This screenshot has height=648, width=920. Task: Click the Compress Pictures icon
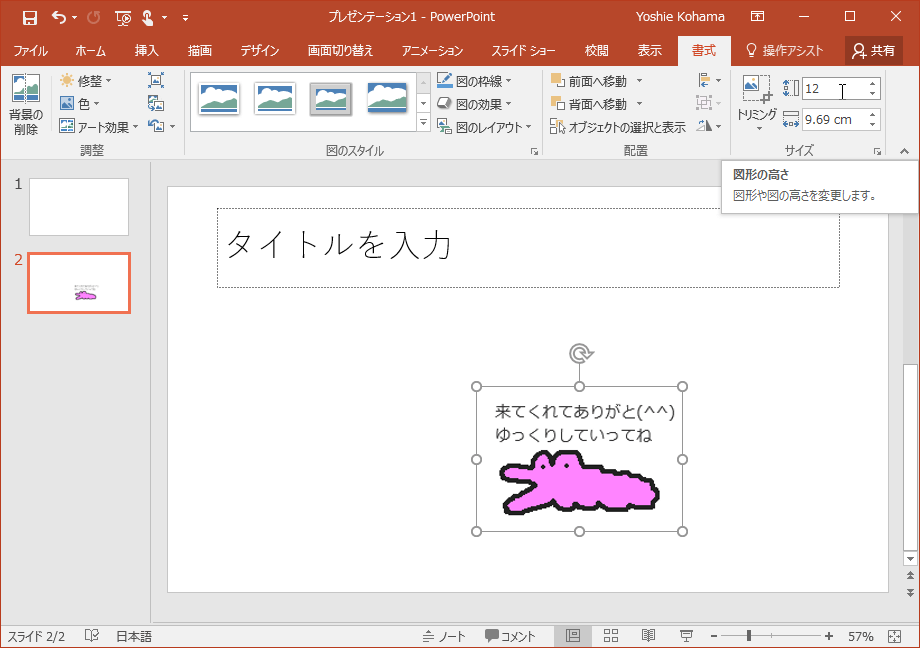pyautogui.click(x=155, y=80)
